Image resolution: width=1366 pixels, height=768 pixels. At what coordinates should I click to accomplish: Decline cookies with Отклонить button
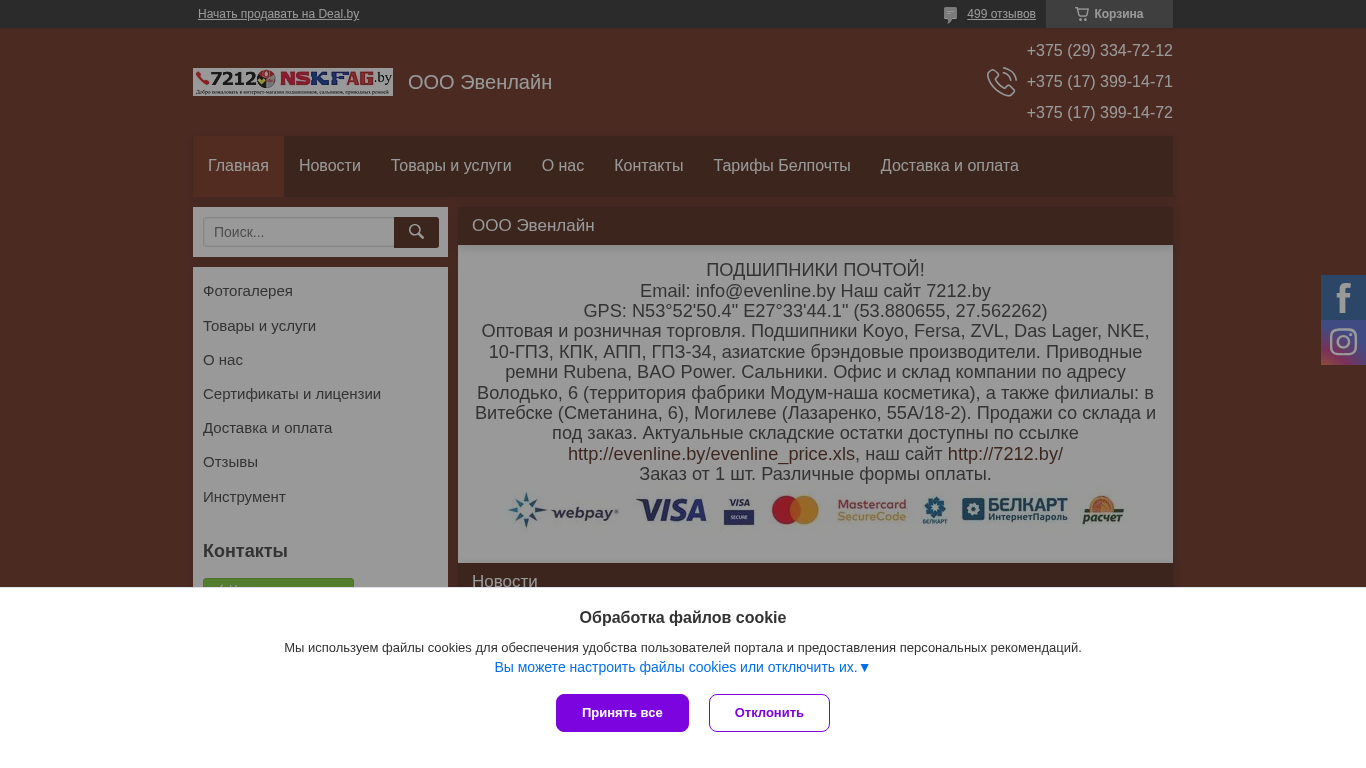769,713
